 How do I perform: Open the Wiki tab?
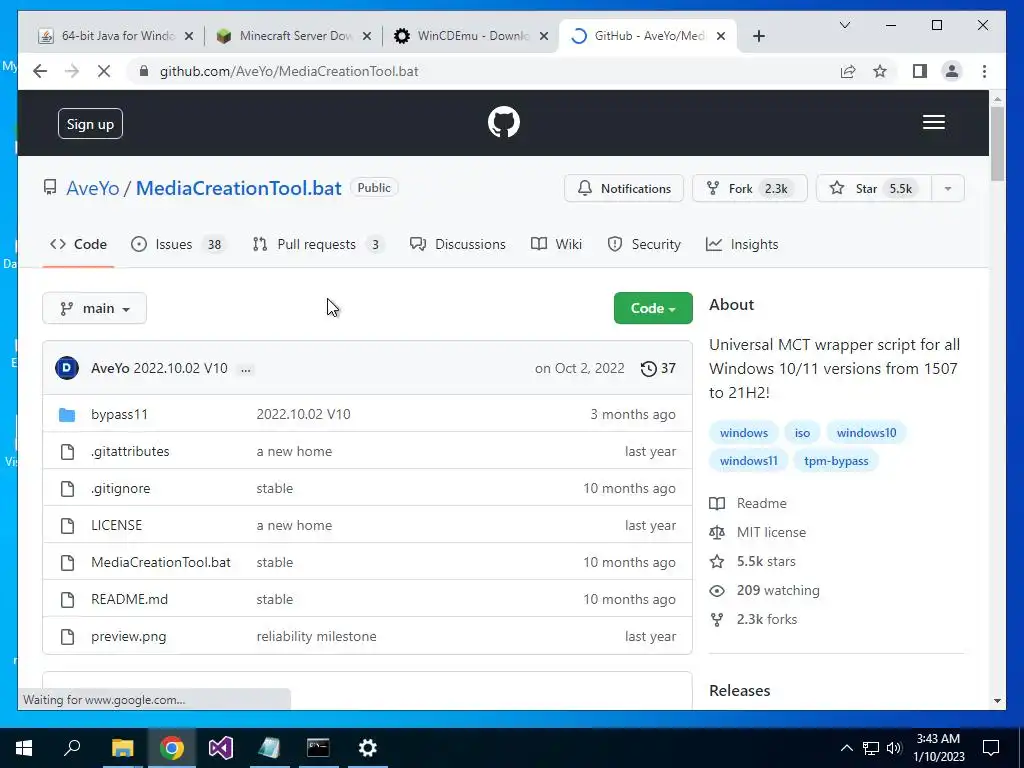[x=556, y=244]
